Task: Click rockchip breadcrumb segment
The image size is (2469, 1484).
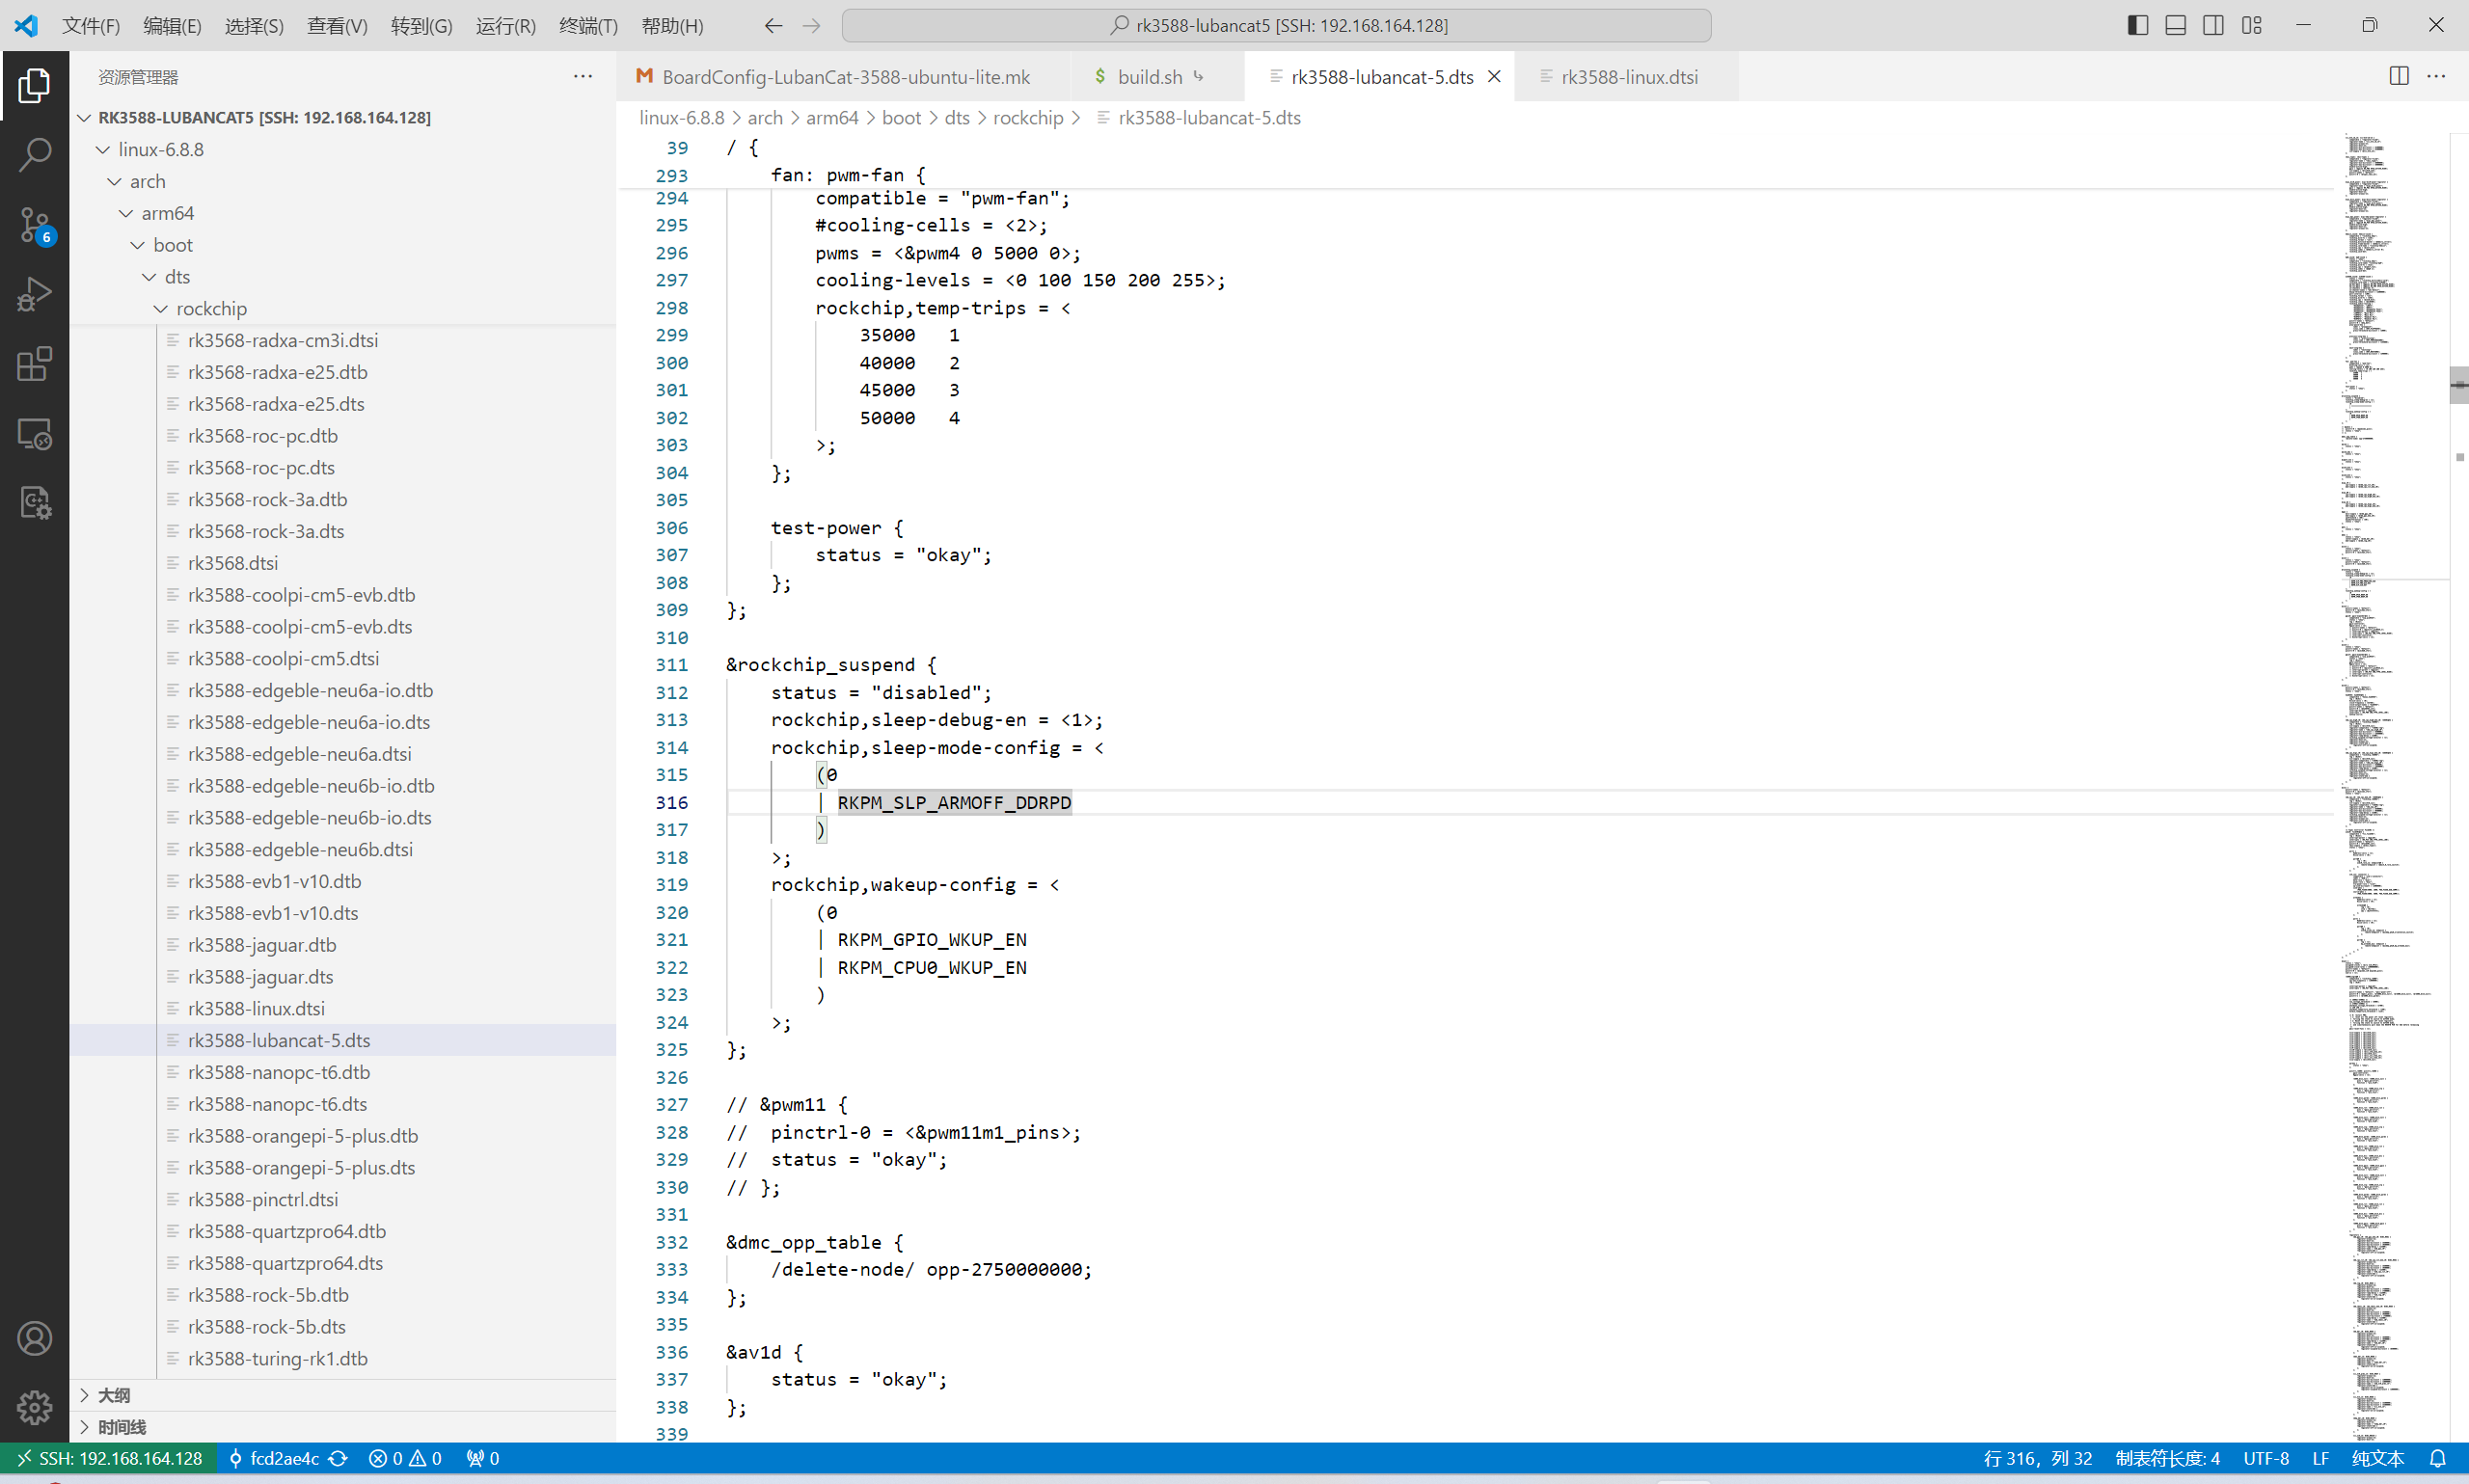Action: tap(1028, 117)
